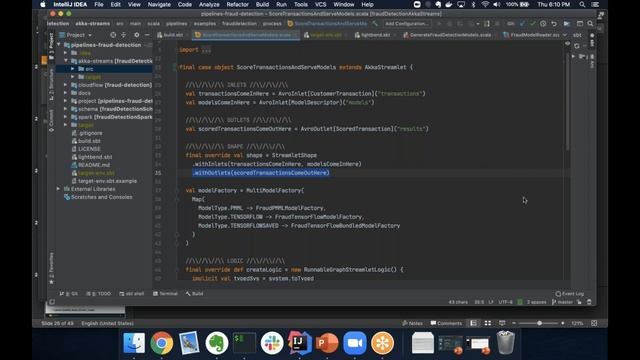
Task: Toggle the Favorites side tool window tab
Action: [51, 268]
